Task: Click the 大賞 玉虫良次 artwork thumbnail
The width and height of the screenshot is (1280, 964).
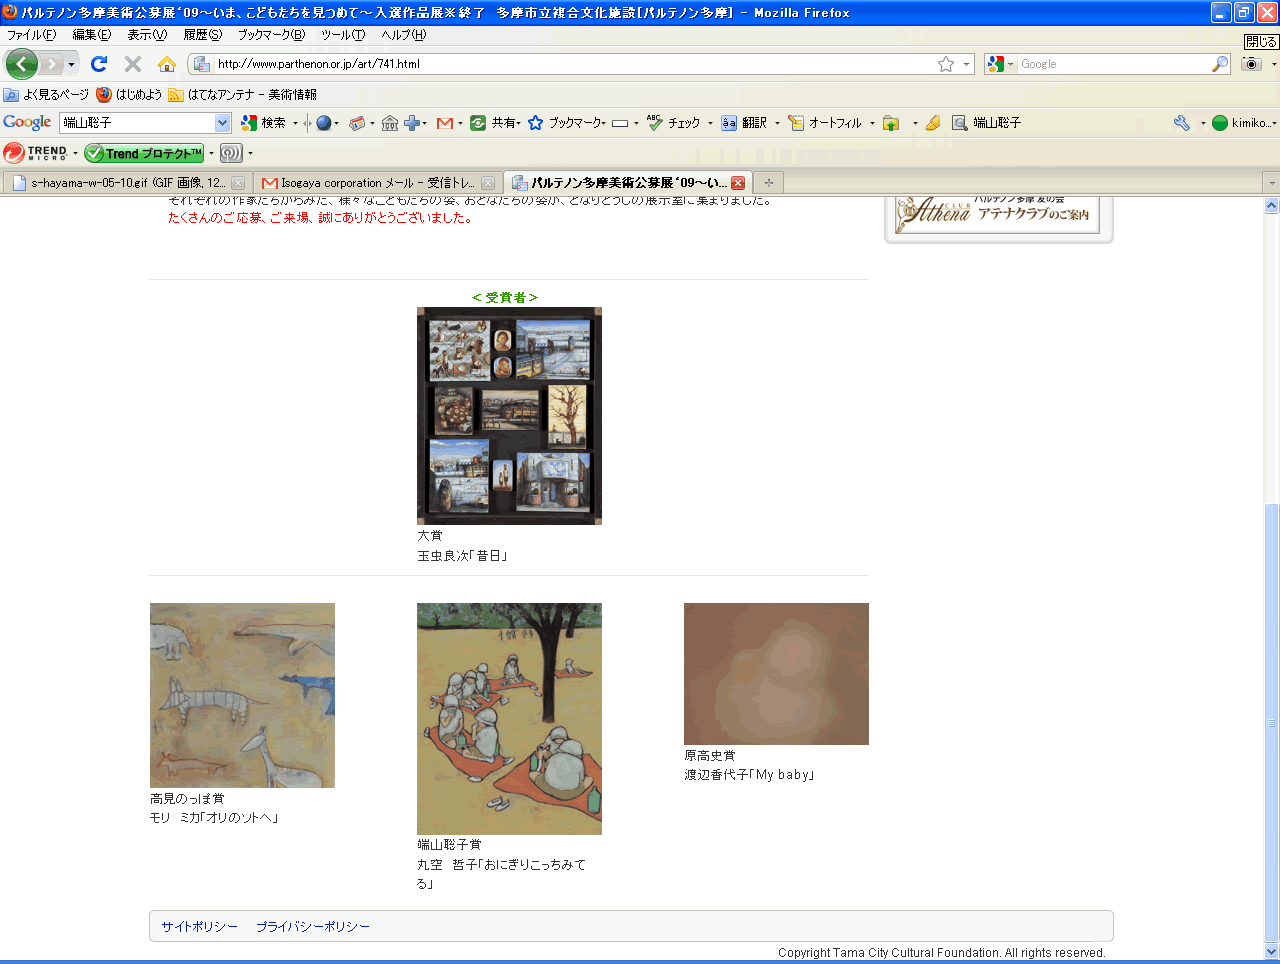Action: click(509, 416)
